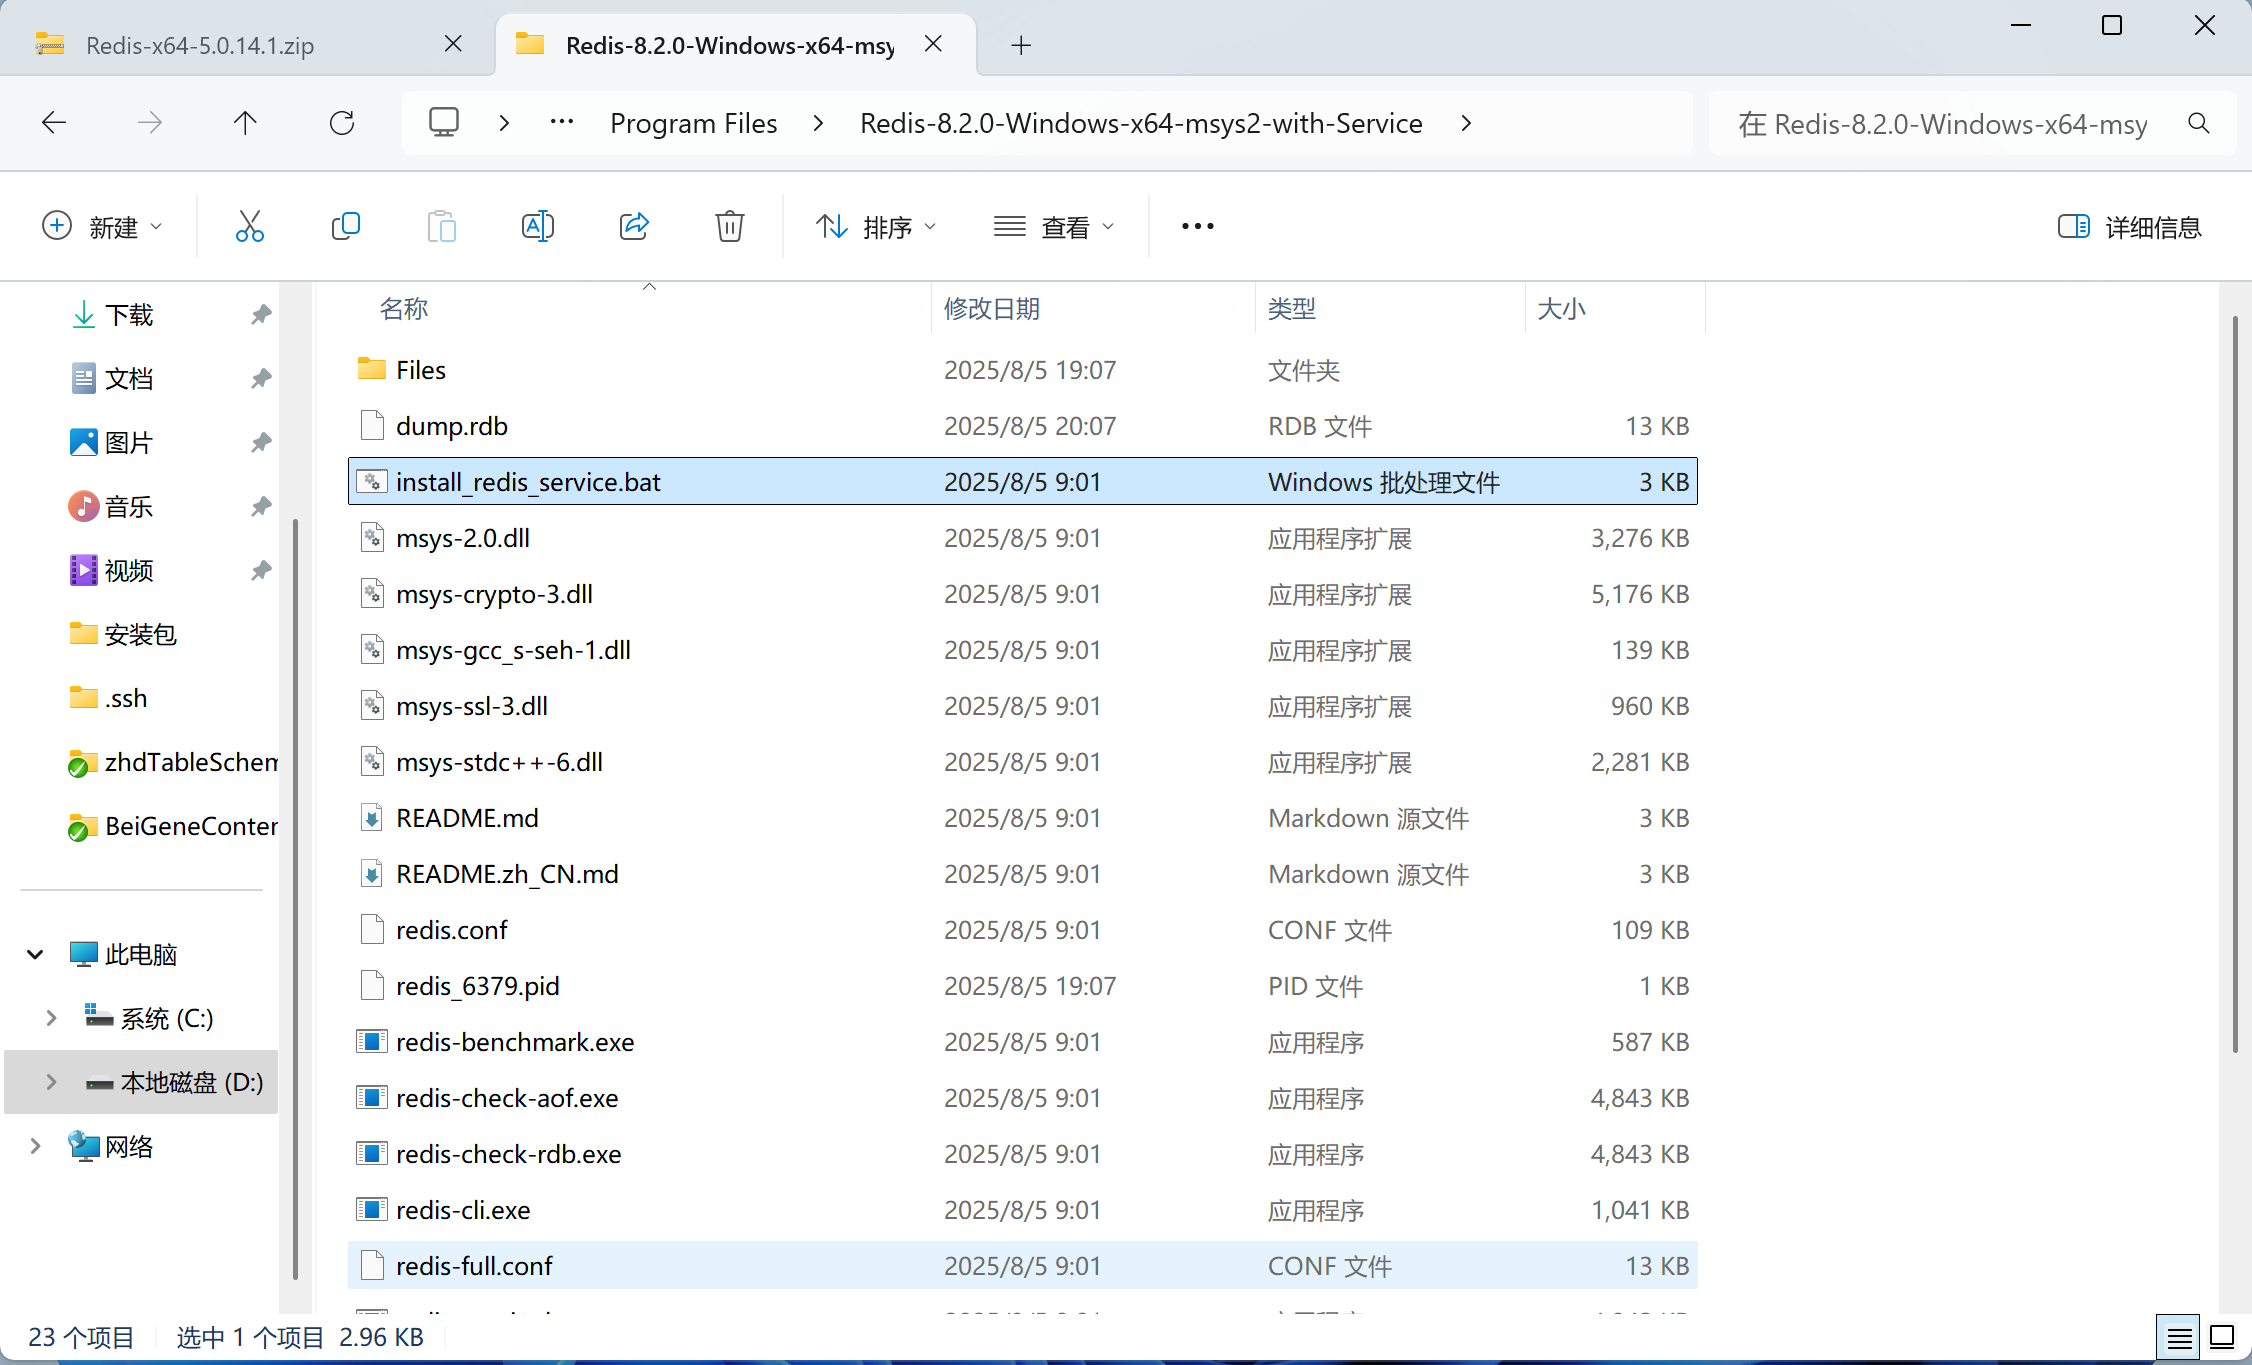This screenshot has width=2252, height=1365.
Task: Open .ssh folder in sidebar
Action: (126, 698)
